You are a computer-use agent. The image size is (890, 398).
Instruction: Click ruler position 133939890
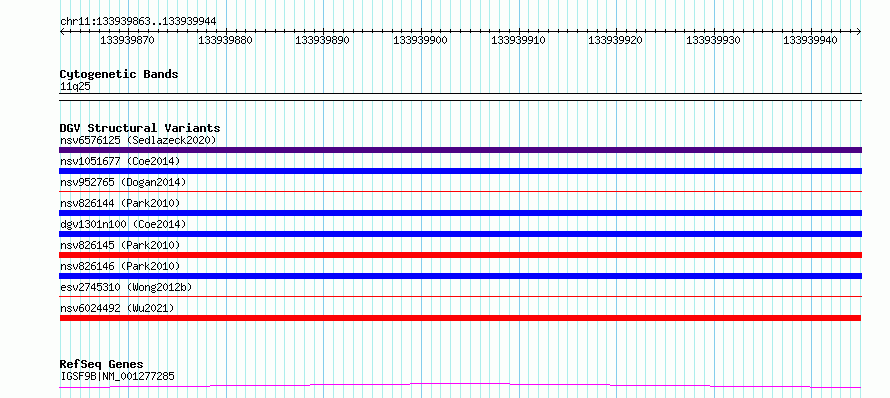pos(322,40)
